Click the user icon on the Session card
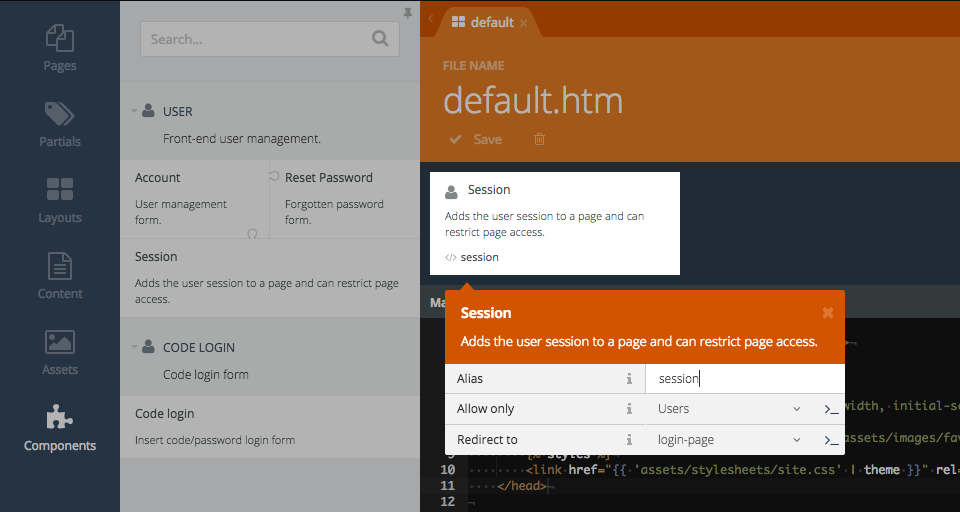Image resolution: width=960 pixels, height=512 pixels. [451, 192]
